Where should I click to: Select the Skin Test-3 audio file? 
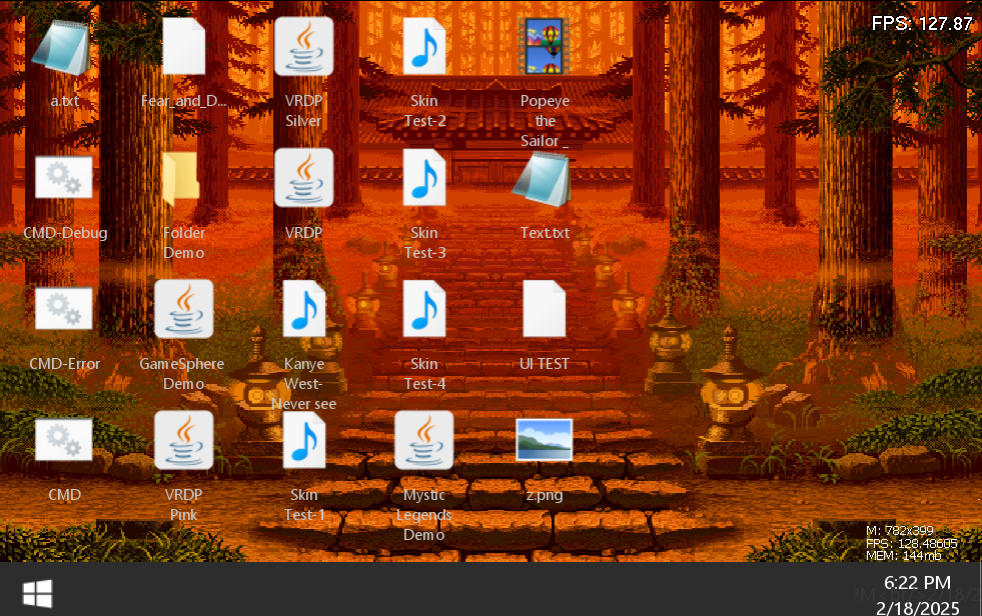(424, 178)
